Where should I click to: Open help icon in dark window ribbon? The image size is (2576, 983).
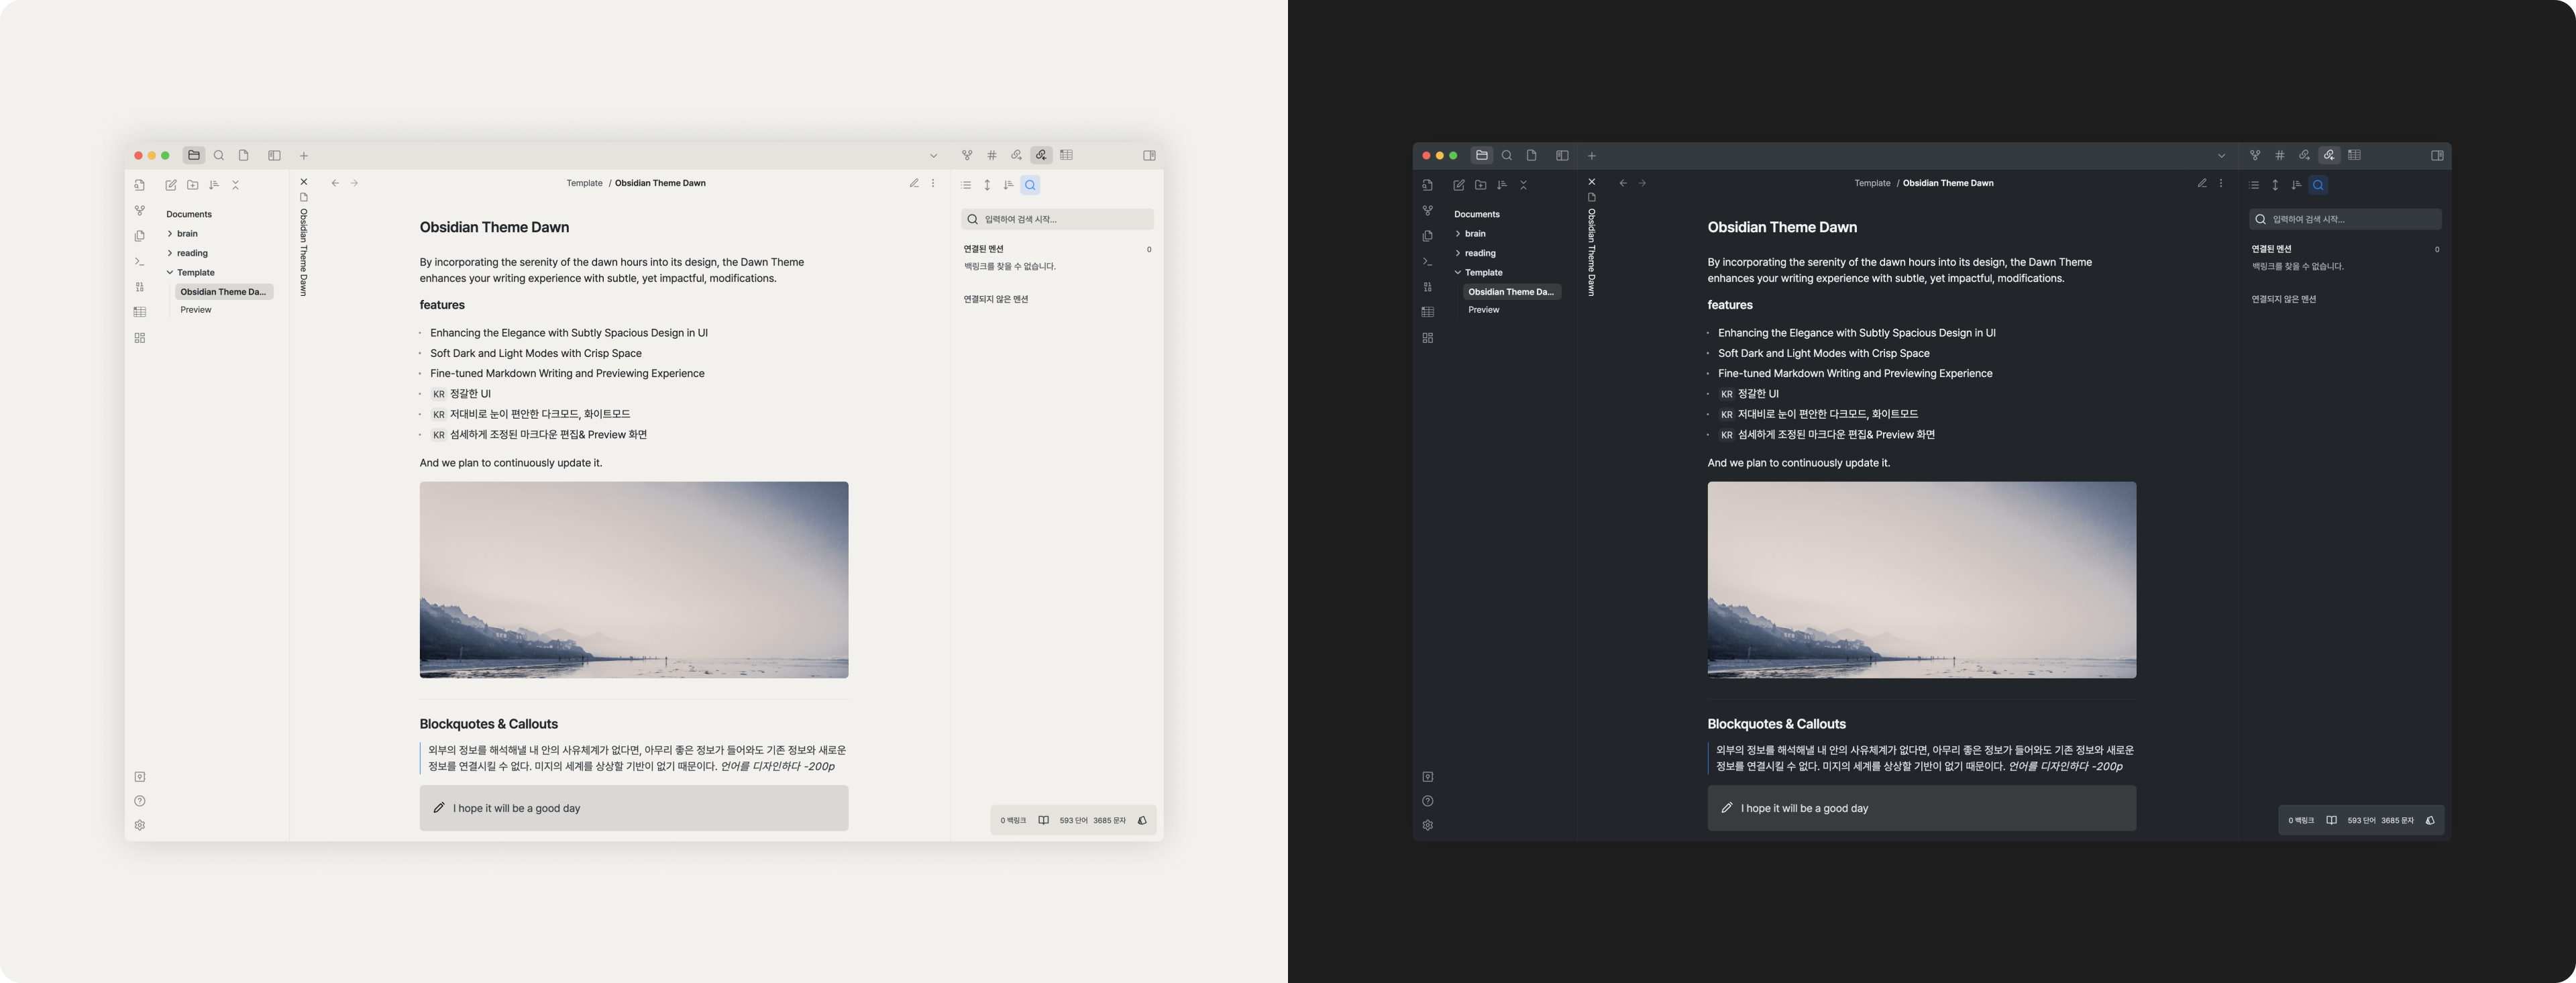[1427, 801]
